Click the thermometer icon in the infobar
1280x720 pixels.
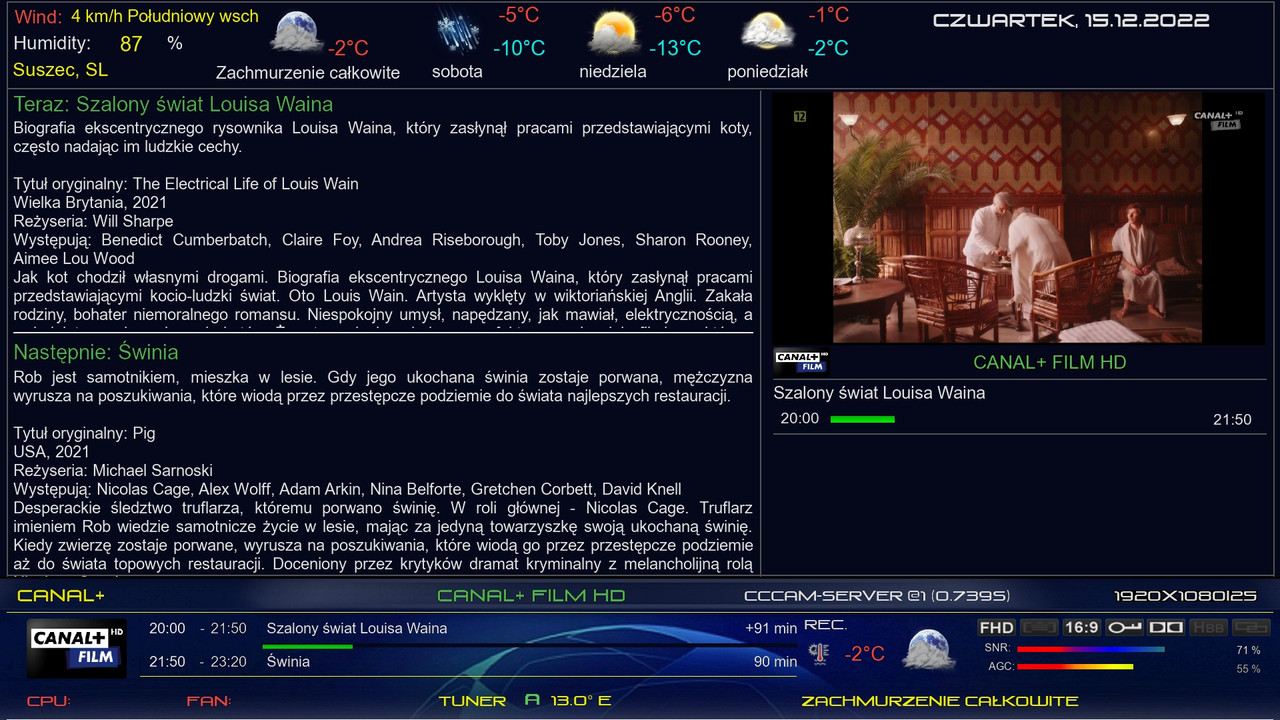click(x=820, y=653)
